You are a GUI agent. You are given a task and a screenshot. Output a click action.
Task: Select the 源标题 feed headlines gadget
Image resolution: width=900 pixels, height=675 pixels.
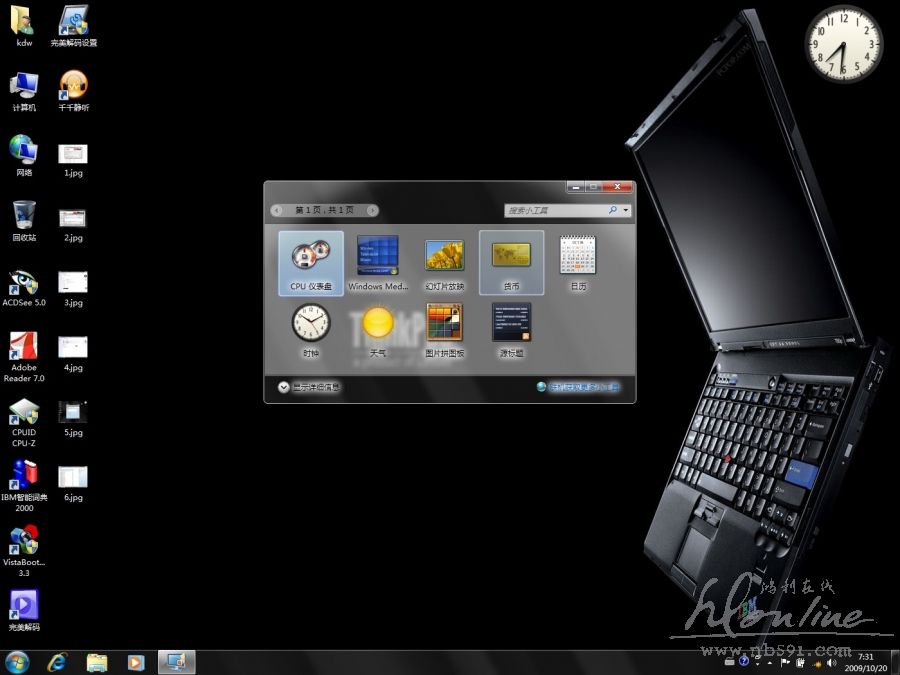tap(511, 331)
